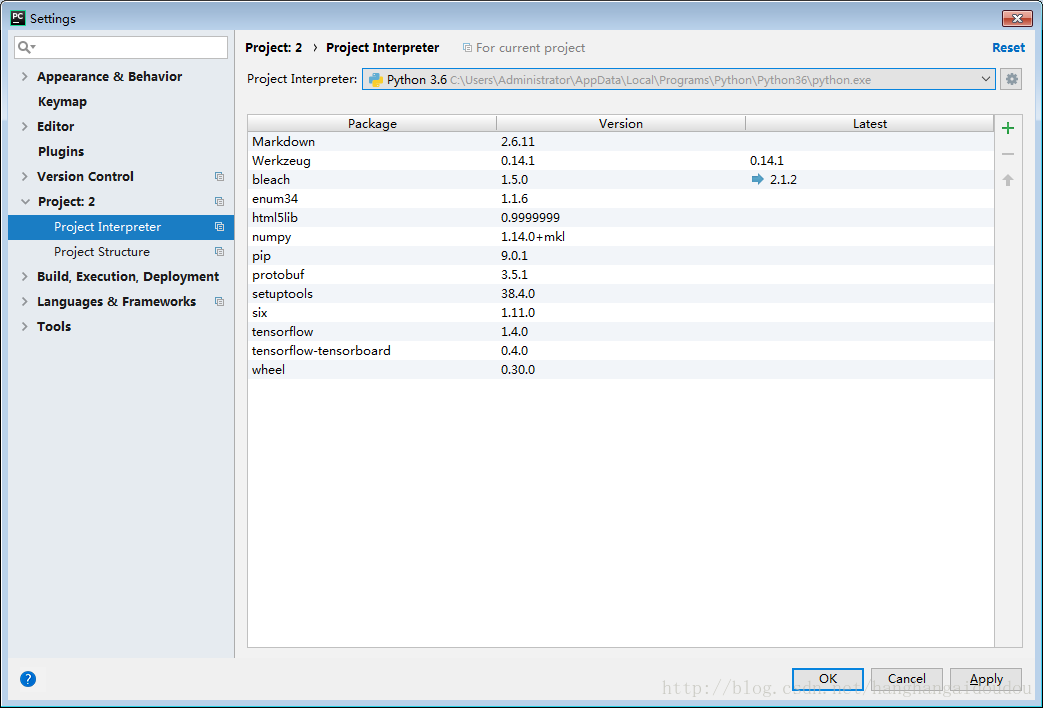Click the PyCharm icon in title bar

click(x=18, y=18)
